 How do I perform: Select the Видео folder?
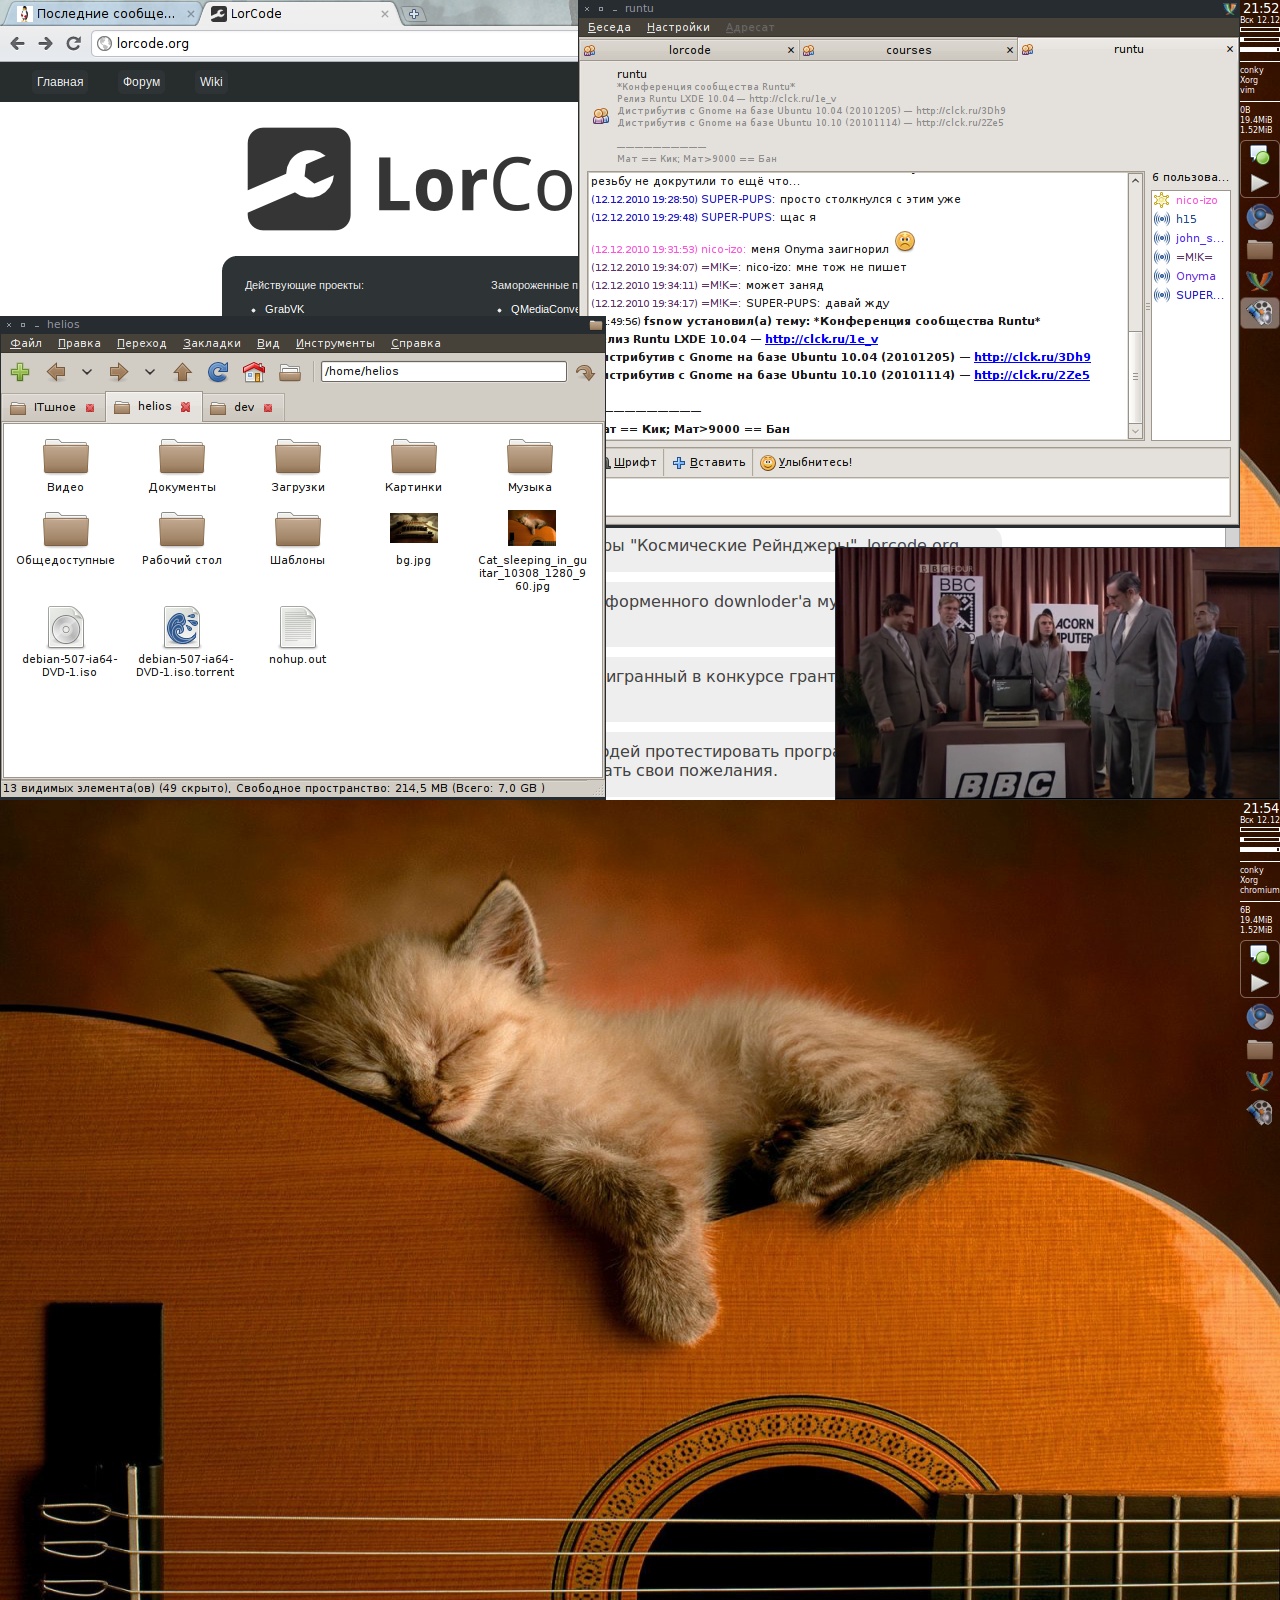coord(66,465)
